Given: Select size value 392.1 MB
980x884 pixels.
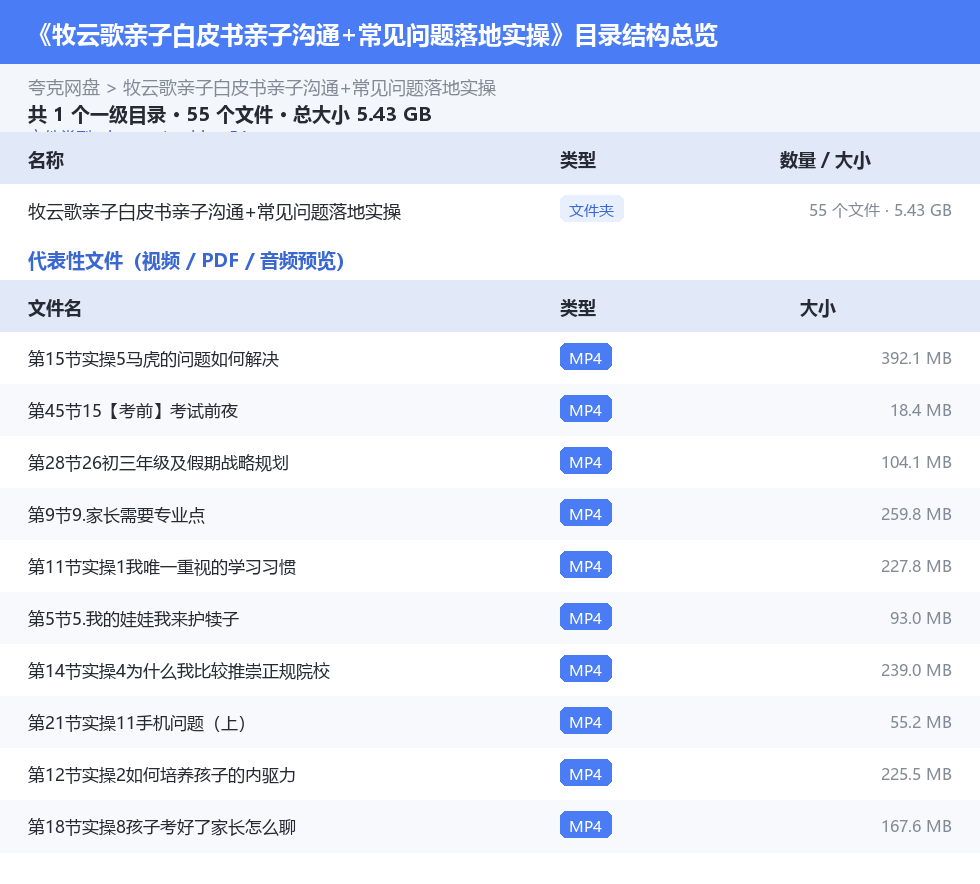Looking at the screenshot, I should tap(916, 358).
